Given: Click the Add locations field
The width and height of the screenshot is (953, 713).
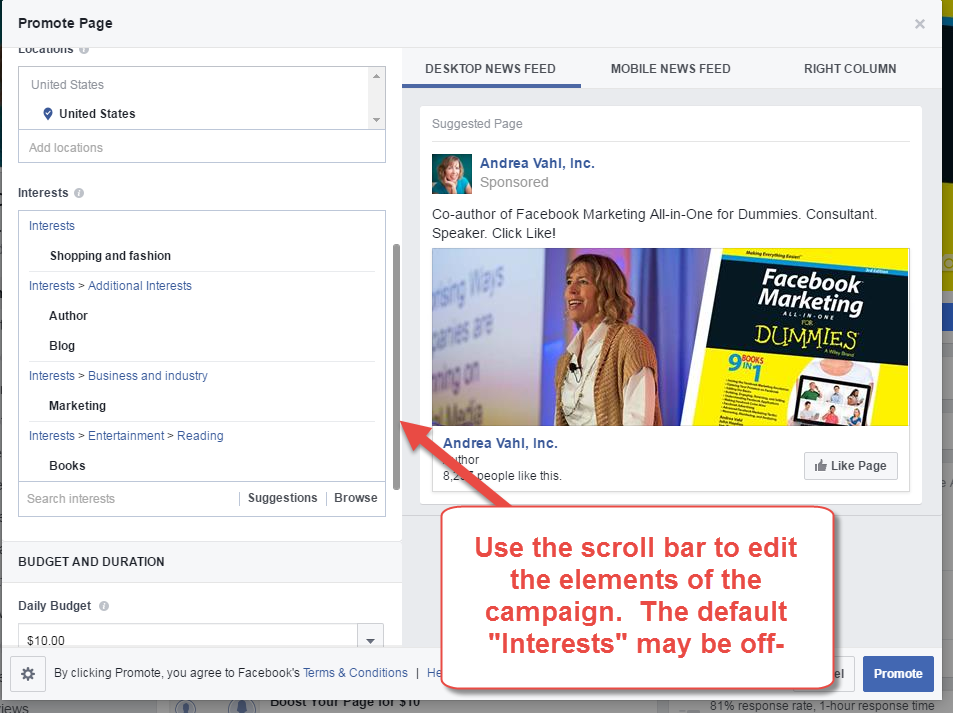Looking at the screenshot, I should [202, 147].
